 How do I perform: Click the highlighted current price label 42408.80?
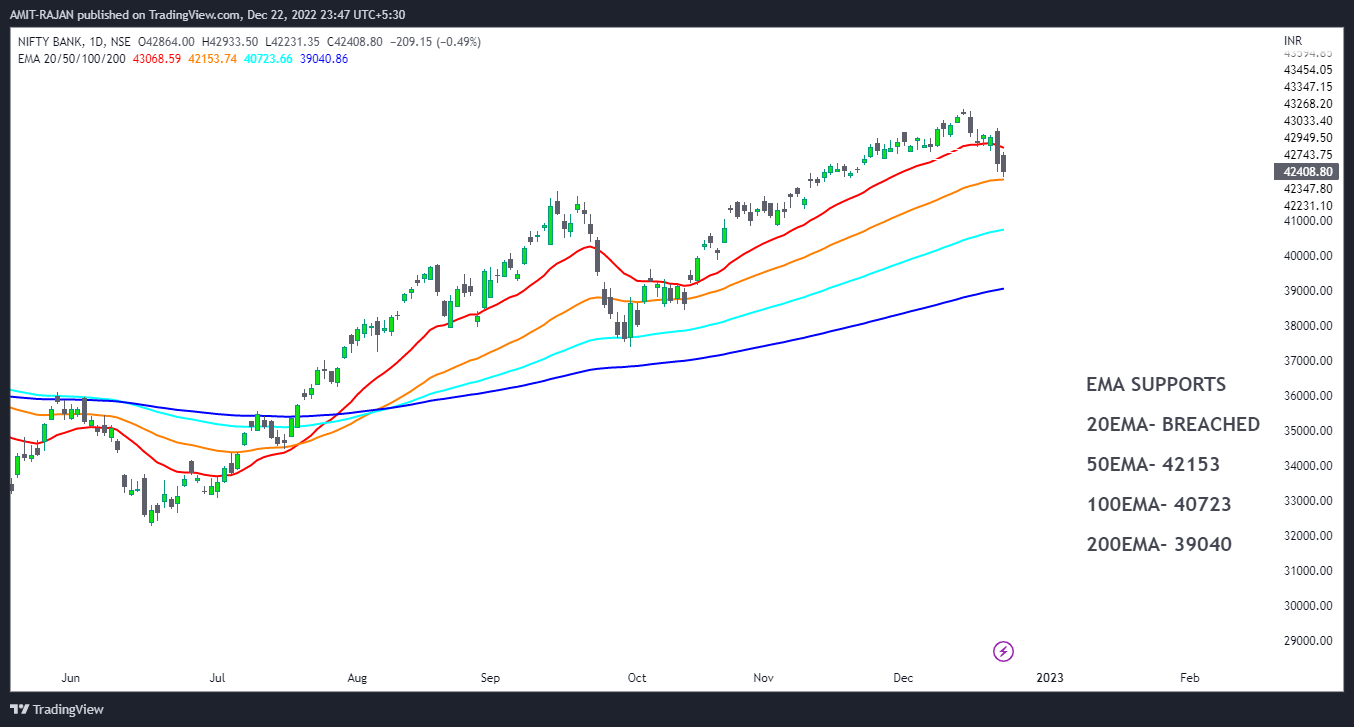[x=1305, y=171]
